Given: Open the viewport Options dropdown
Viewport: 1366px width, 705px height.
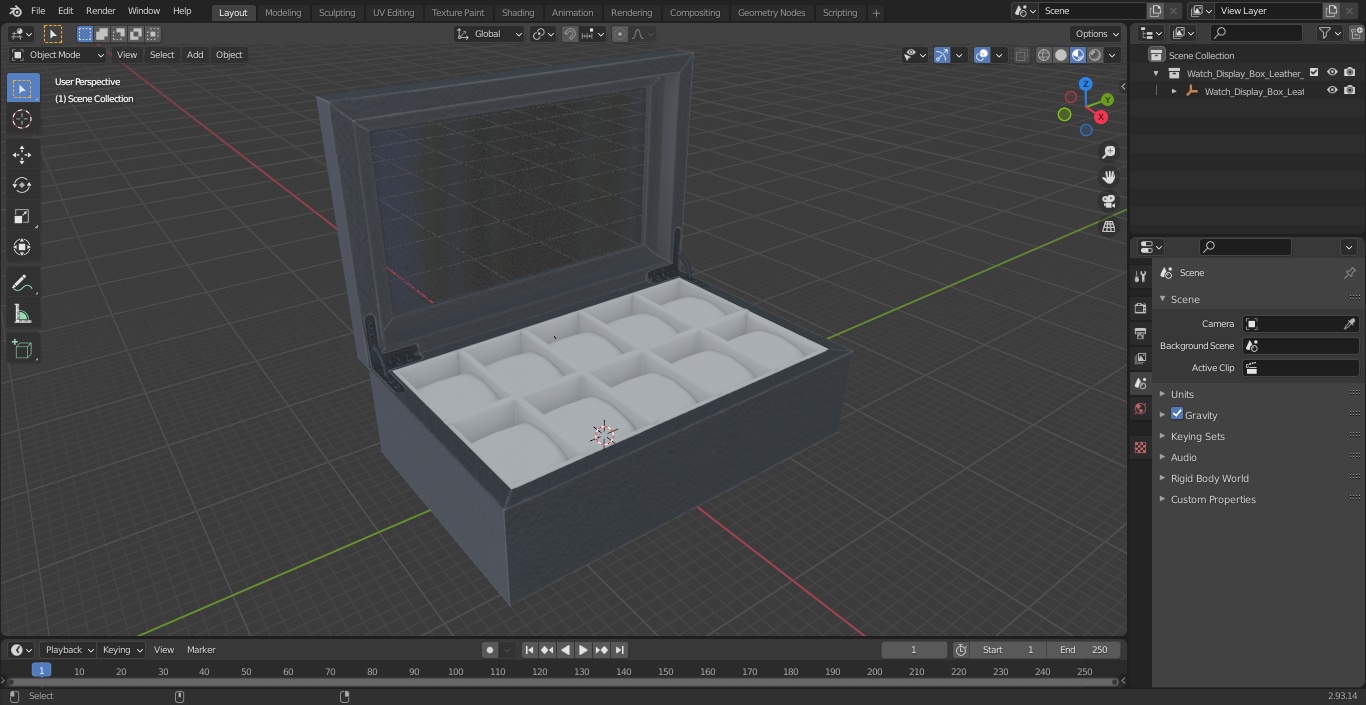Looking at the screenshot, I should [1097, 34].
